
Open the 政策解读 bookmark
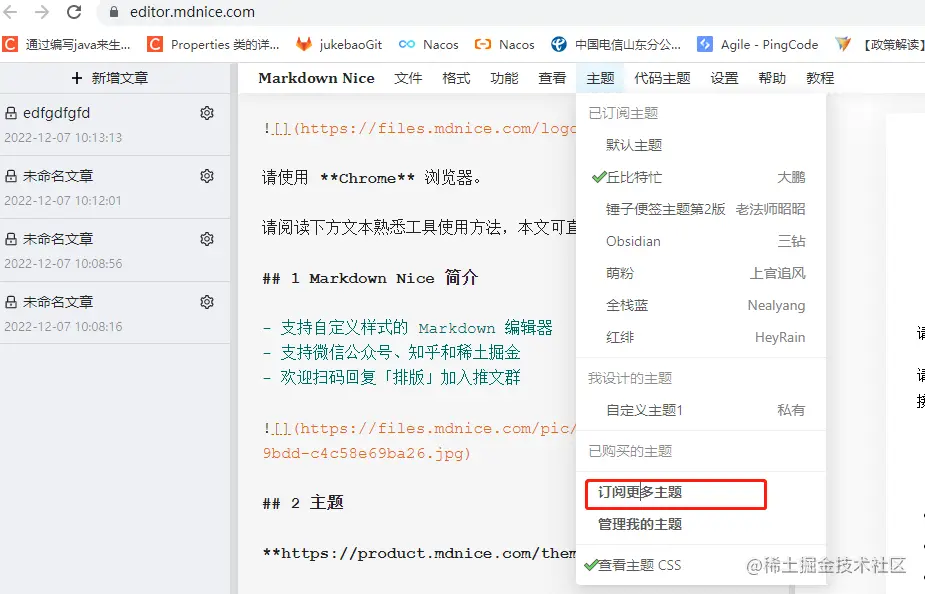(879, 44)
